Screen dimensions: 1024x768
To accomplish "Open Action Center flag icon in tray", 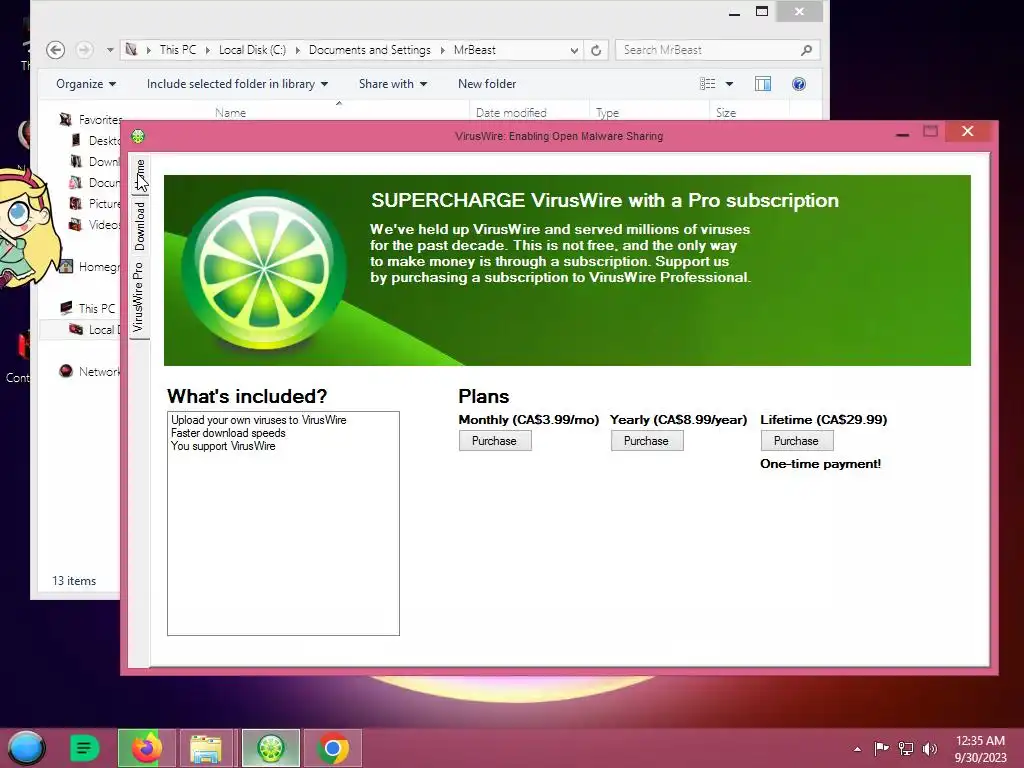I will (882, 748).
